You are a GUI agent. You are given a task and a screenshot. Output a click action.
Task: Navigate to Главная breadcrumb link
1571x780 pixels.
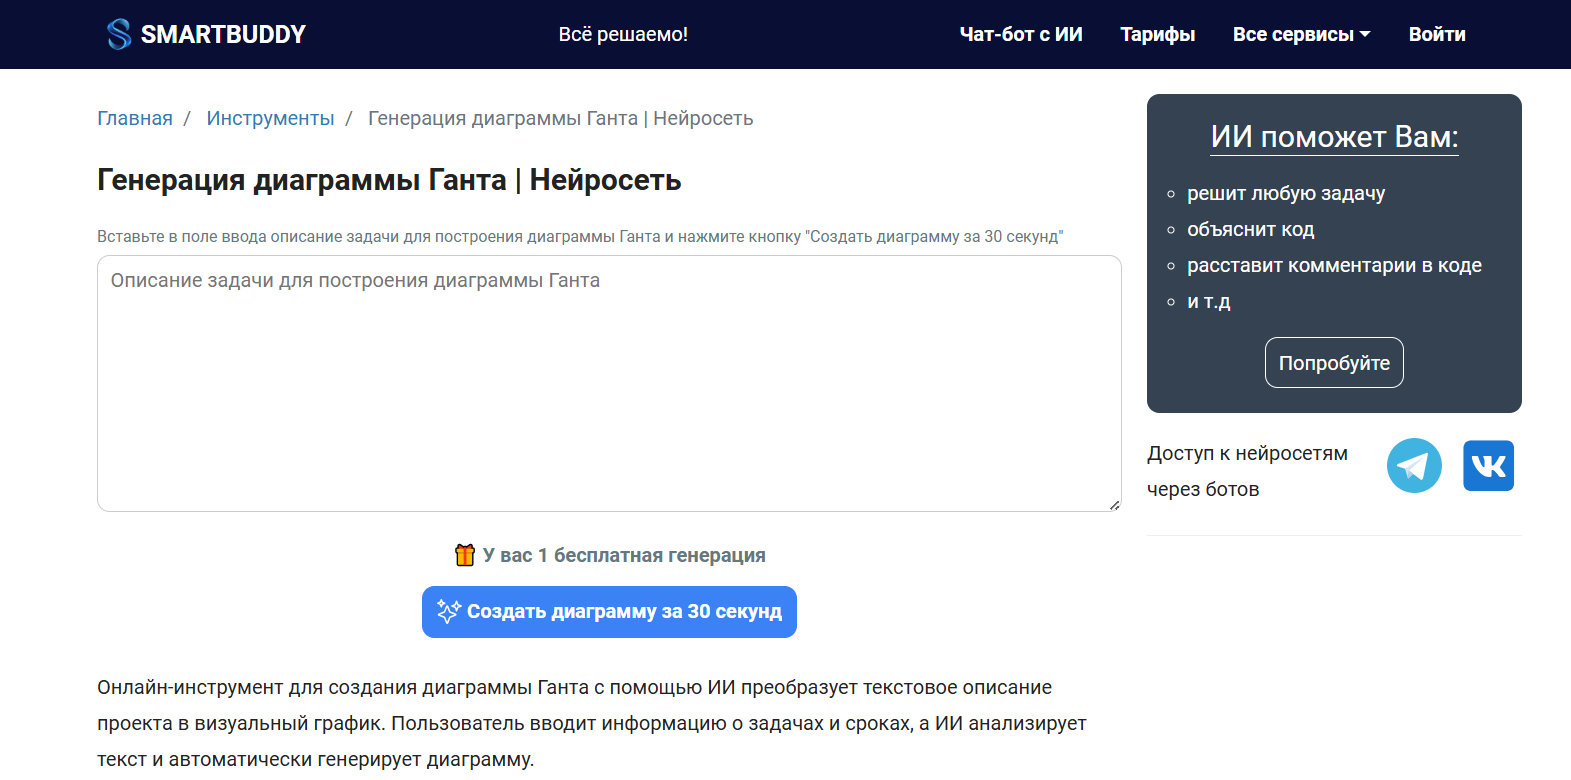(135, 118)
